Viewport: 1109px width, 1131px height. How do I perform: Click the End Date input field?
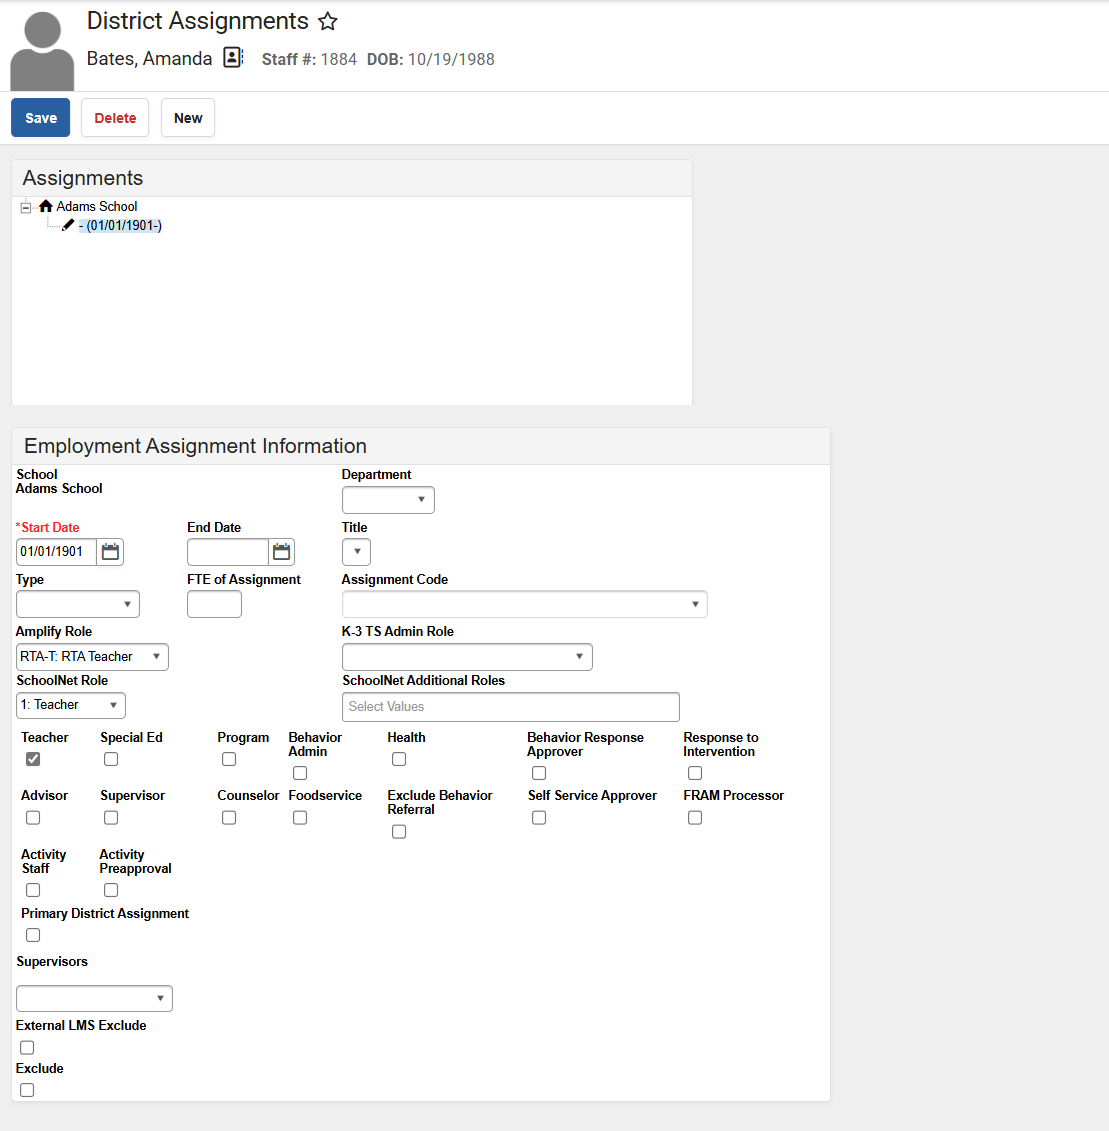click(x=227, y=552)
